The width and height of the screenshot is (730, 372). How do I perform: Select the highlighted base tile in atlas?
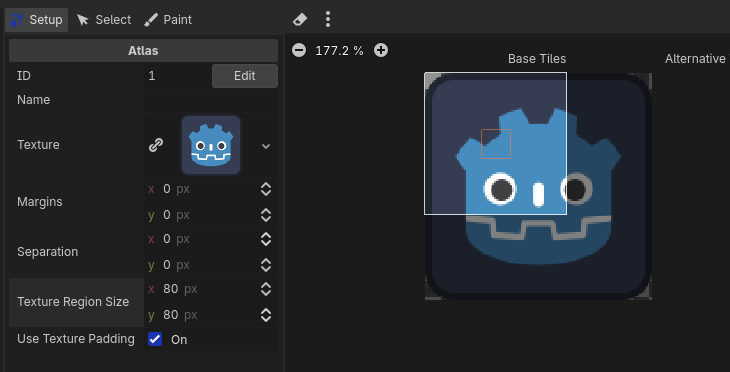pos(495,143)
